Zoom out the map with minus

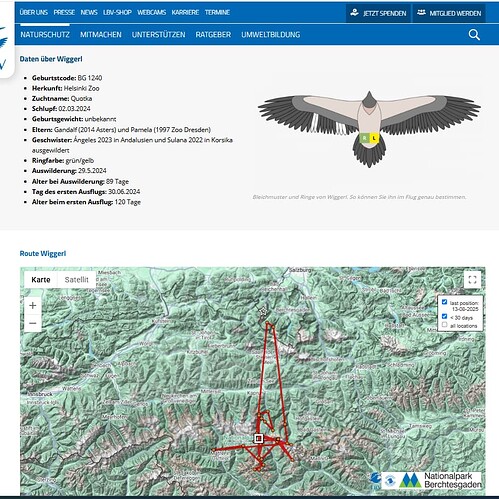[33, 323]
